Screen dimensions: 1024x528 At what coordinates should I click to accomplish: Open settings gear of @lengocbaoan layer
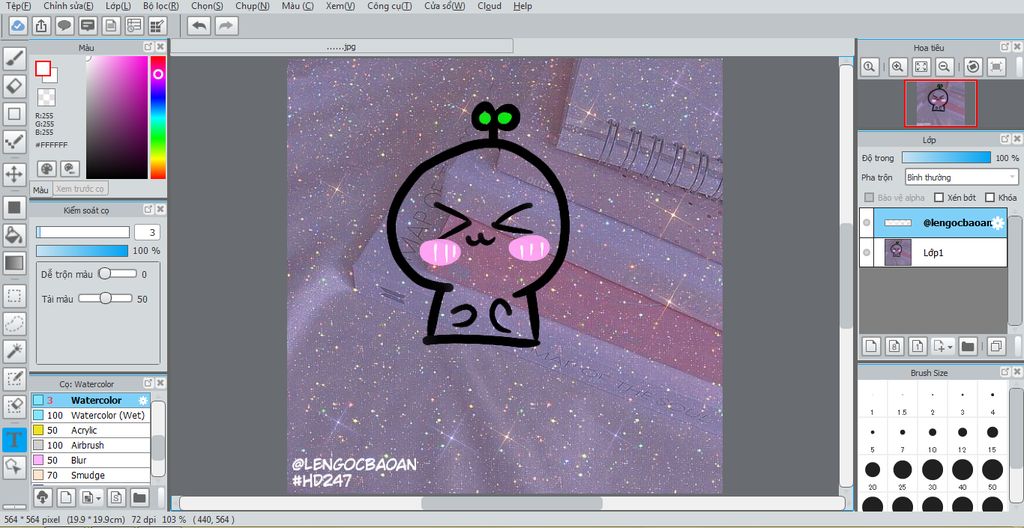999,223
